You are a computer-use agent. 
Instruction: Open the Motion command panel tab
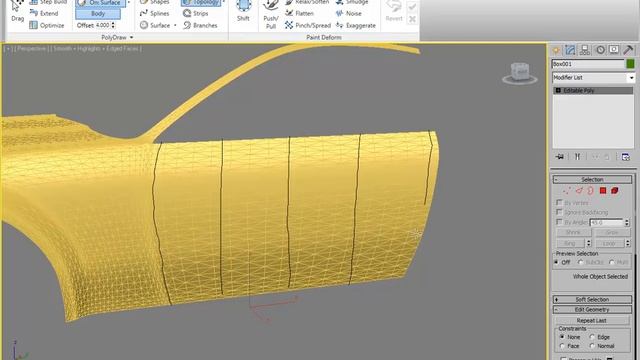tap(600, 50)
